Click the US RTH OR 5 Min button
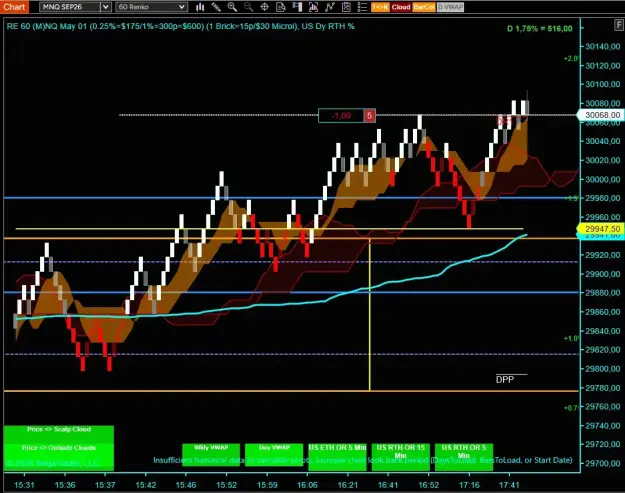 (464, 457)
